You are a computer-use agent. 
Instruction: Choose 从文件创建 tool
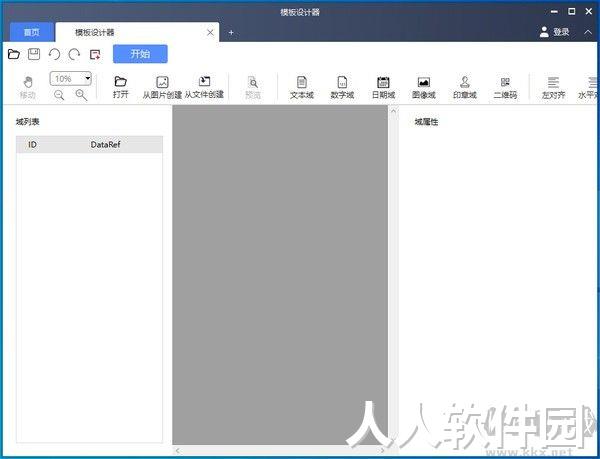click(x=204, y=87)
